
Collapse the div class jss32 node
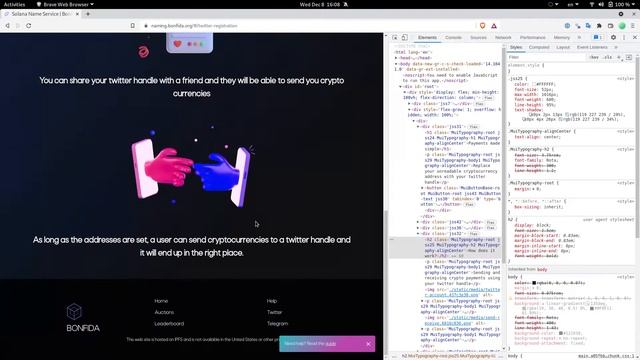(418, 233)
